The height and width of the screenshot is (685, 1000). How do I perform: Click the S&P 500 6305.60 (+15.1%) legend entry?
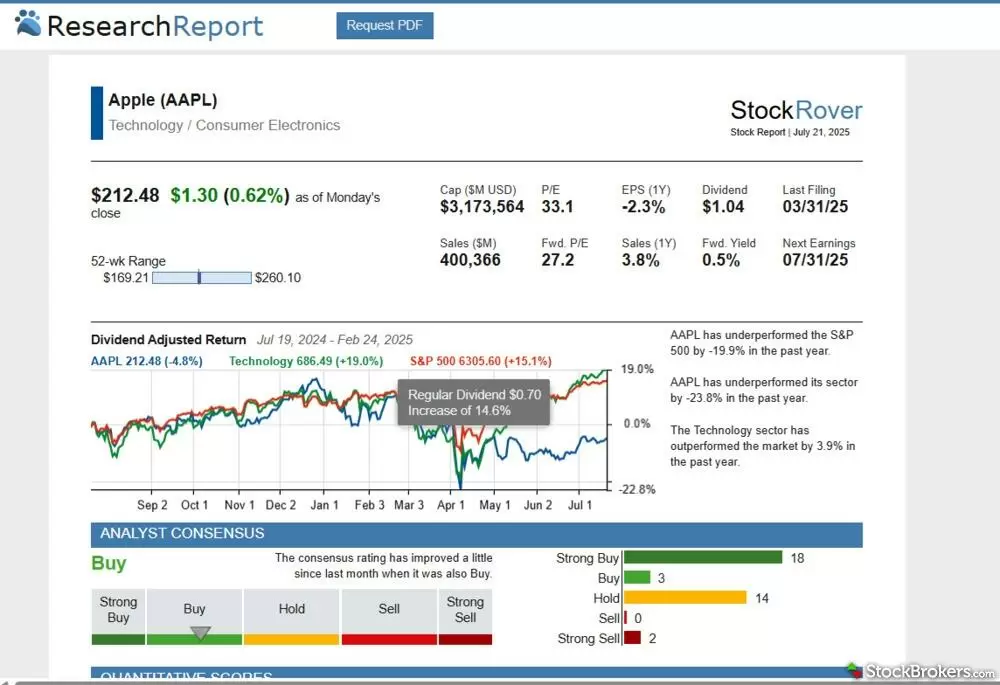tap(481, 361)
